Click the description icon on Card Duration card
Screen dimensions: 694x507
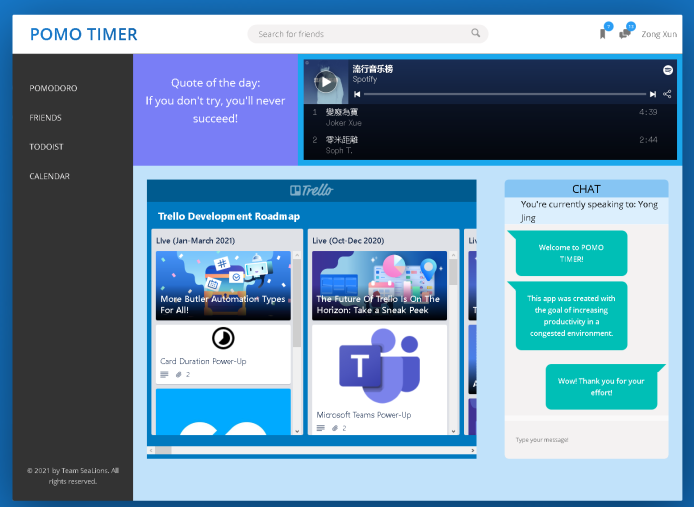point(164,375)
